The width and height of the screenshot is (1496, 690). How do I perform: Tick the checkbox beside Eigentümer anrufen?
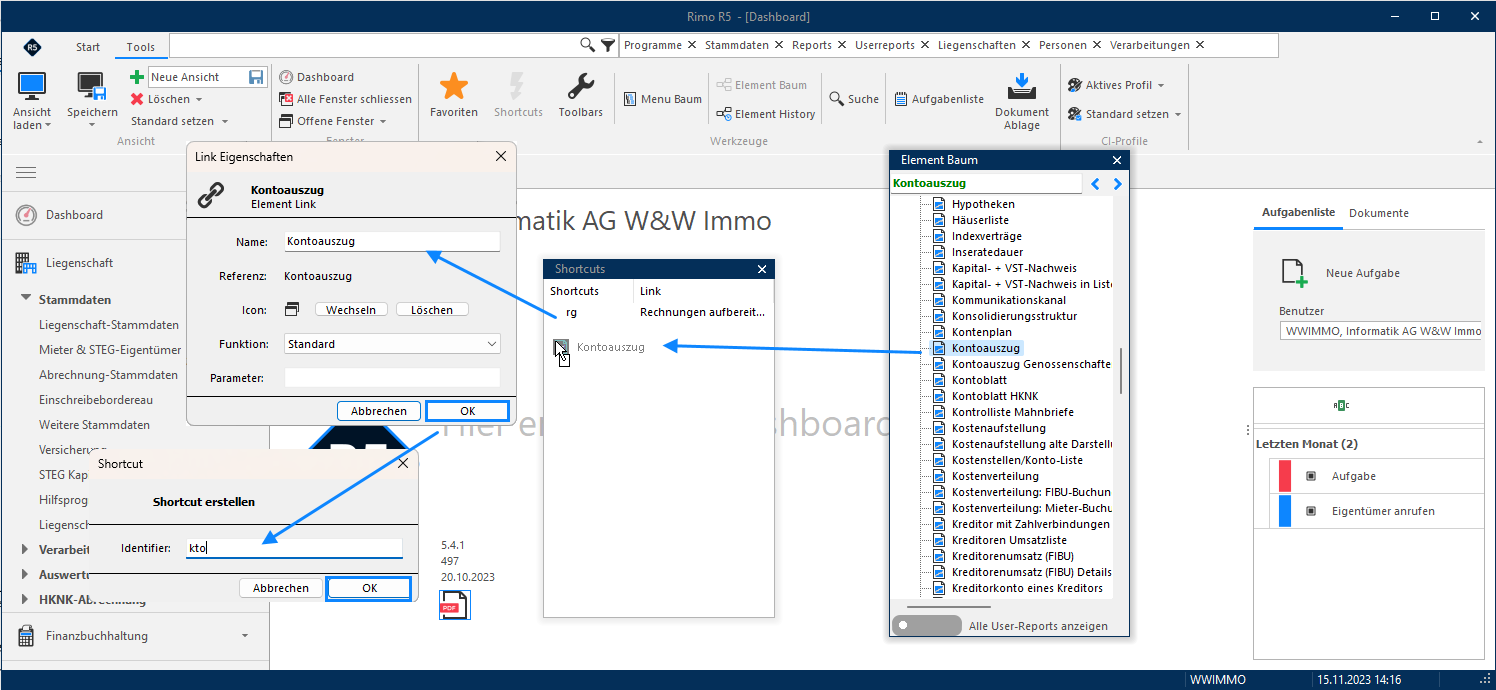coord(1311,511)
